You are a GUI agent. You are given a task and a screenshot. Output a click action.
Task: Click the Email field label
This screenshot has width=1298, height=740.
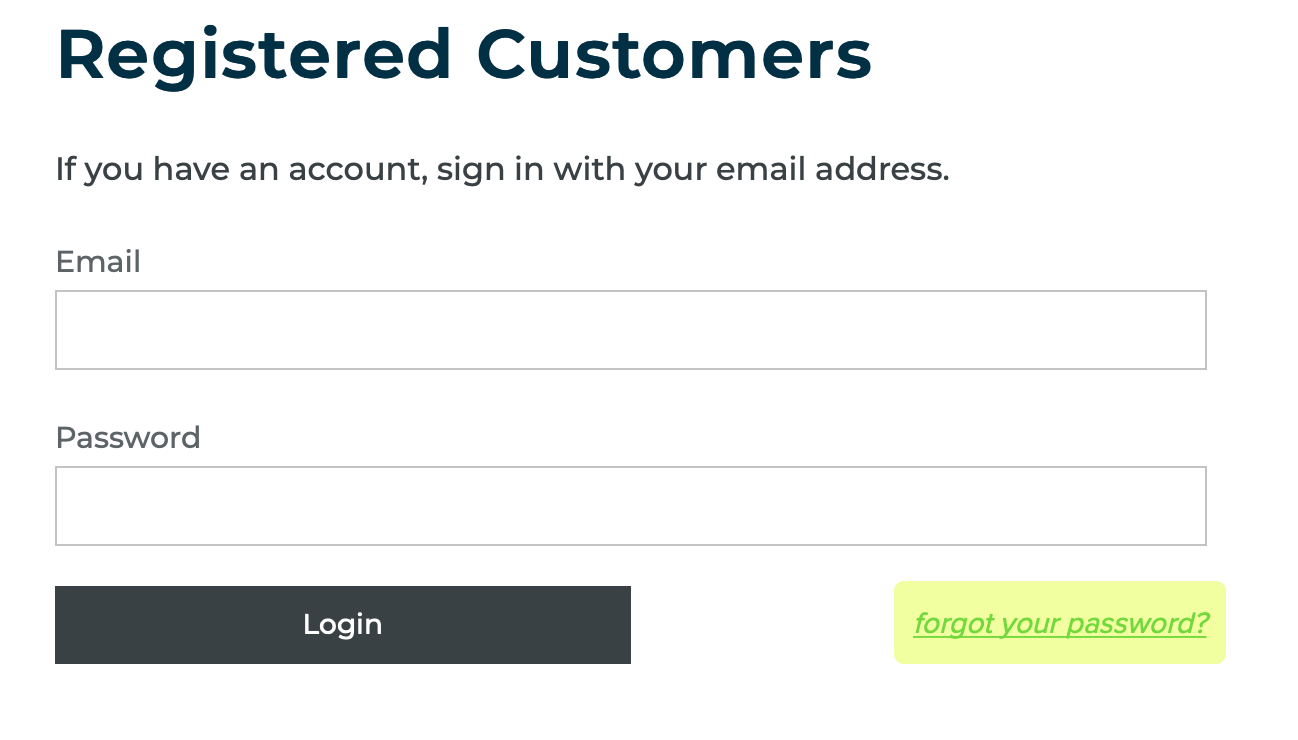(x=98, y=262)
